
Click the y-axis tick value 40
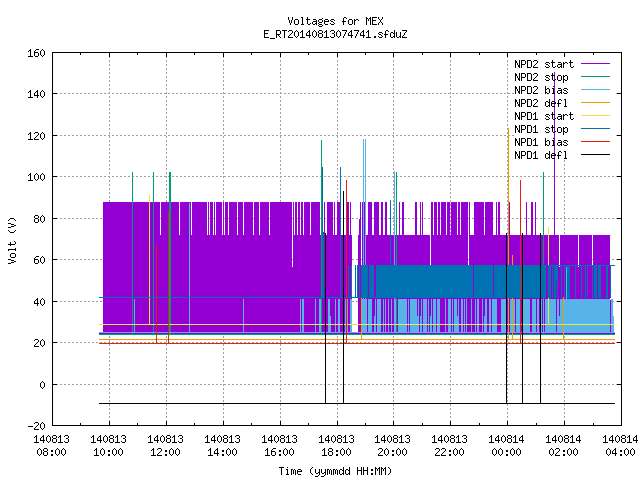coord(39,302)
